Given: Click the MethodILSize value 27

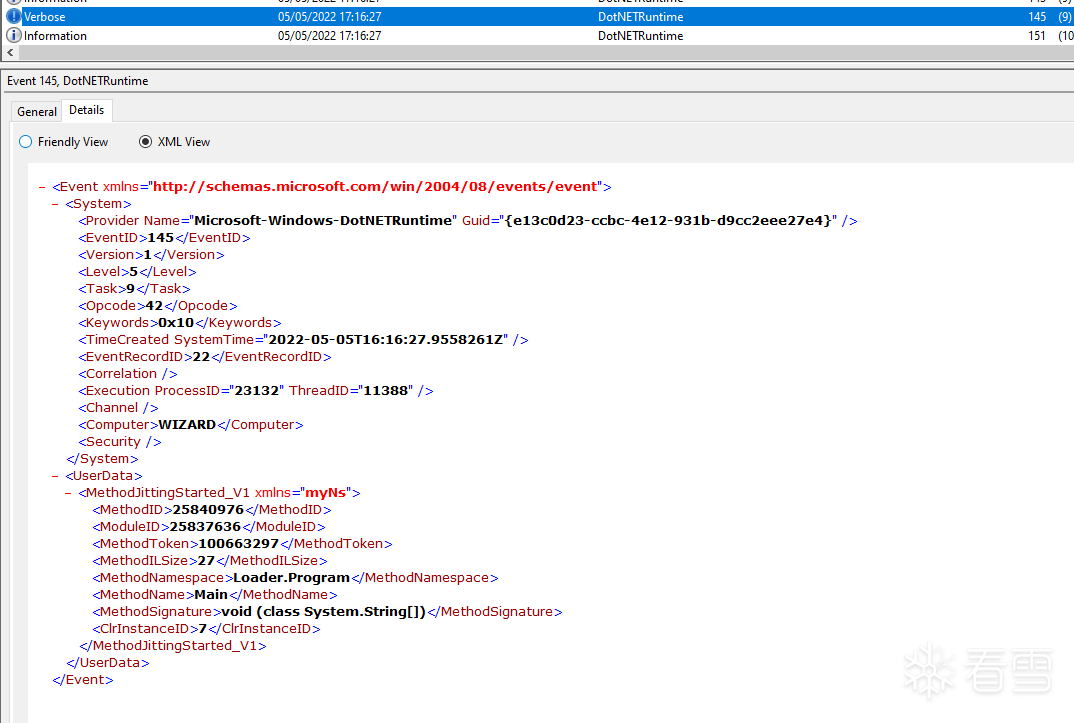Looking at the screenshot, I should [206, 561].
